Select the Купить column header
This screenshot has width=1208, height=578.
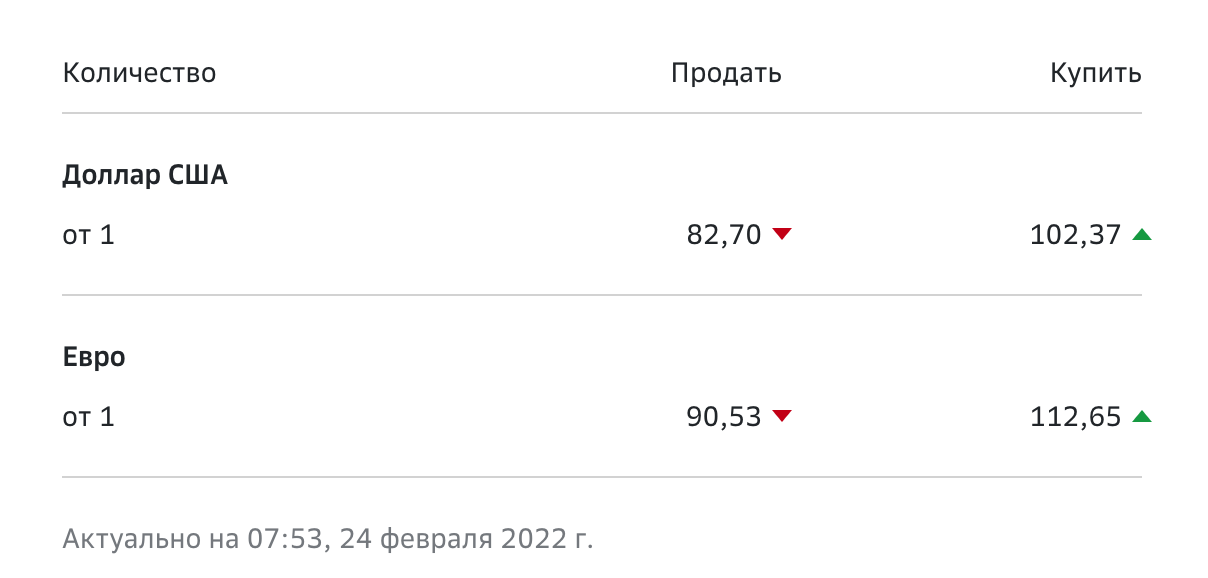pyautogui.click(x=1096, y=73)
